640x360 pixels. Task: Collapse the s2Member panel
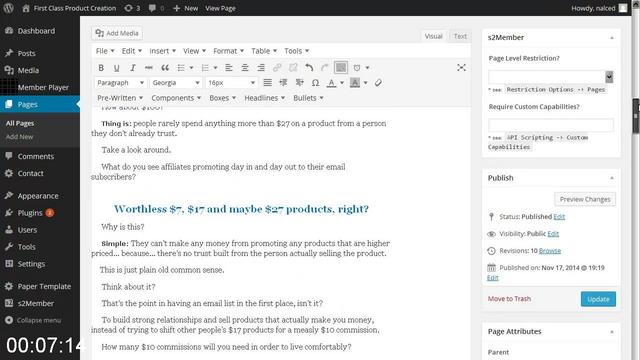(611, 38)
